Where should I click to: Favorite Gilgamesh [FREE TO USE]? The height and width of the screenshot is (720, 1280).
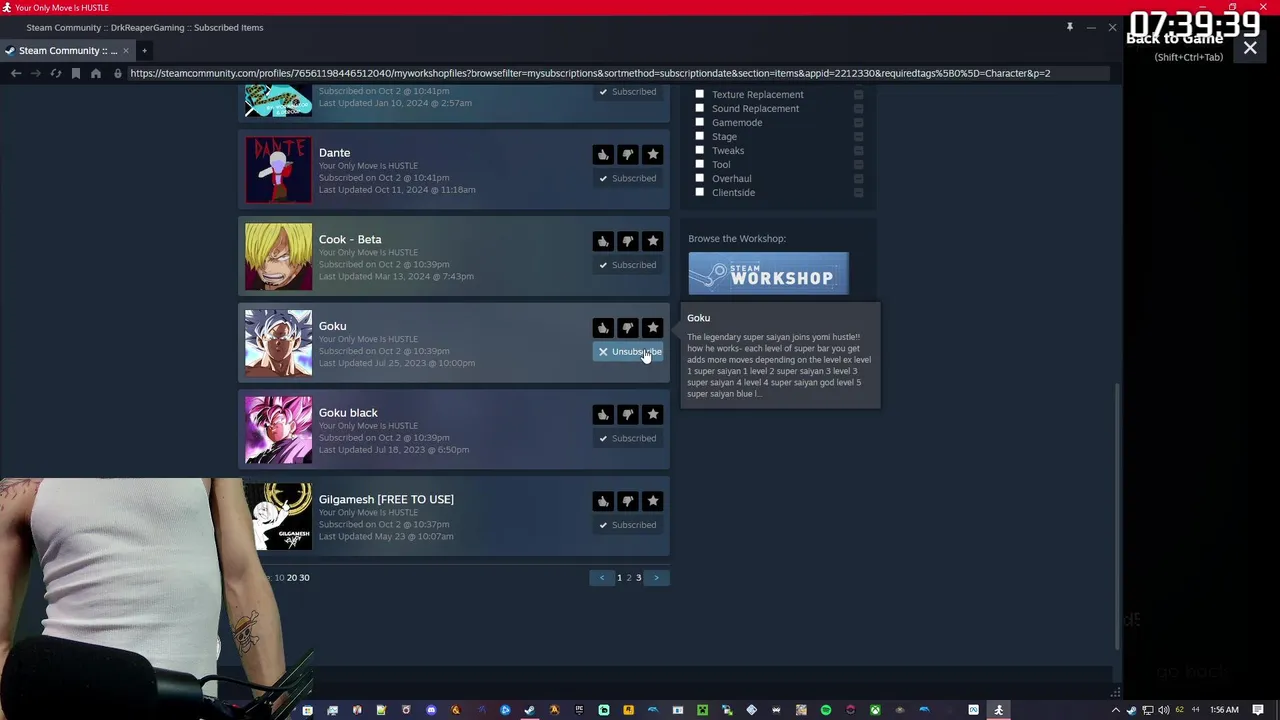click(x=653, y=501)
